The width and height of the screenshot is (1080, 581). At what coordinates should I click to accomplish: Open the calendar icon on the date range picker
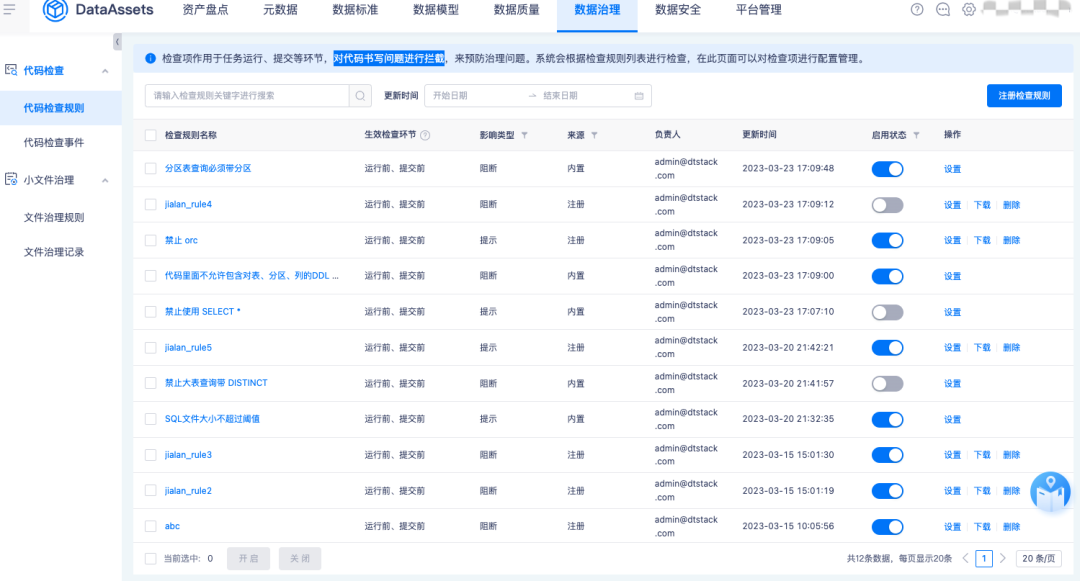point(637,95)
